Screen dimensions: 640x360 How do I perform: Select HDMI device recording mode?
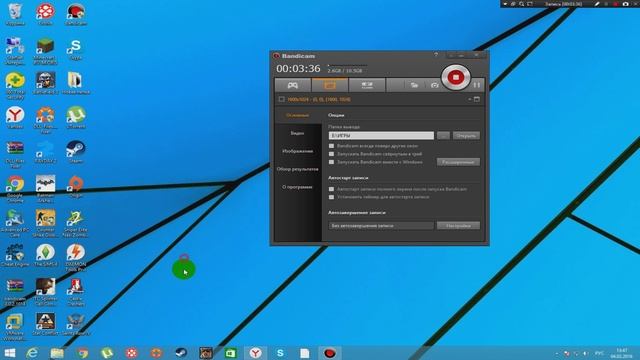pyautogui.click(x=367, y=85)
